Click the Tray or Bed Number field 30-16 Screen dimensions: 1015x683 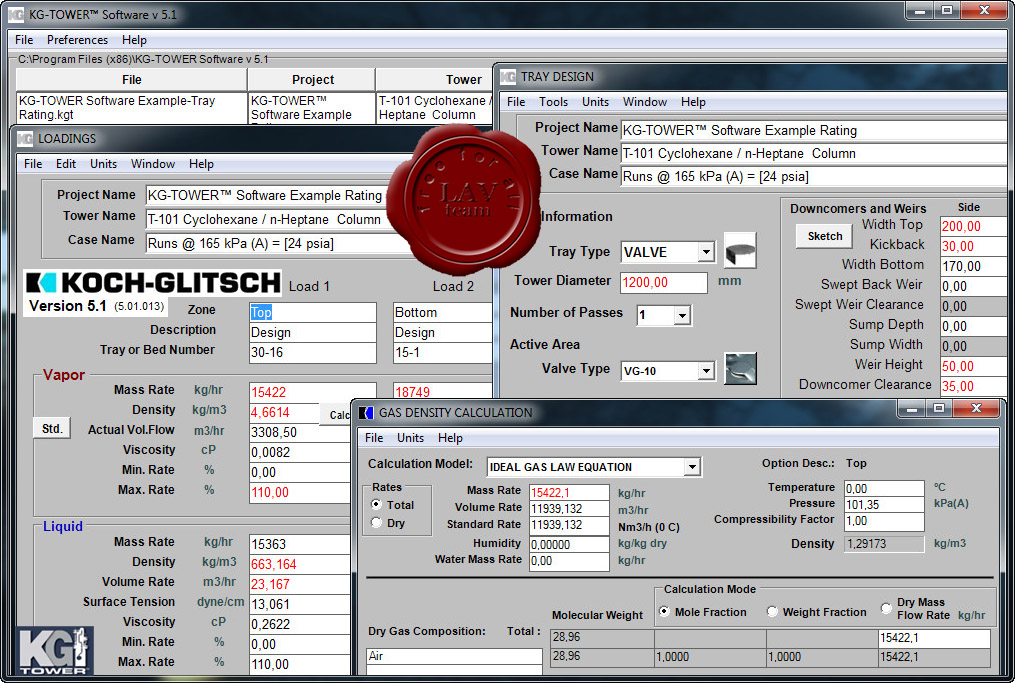313,352
